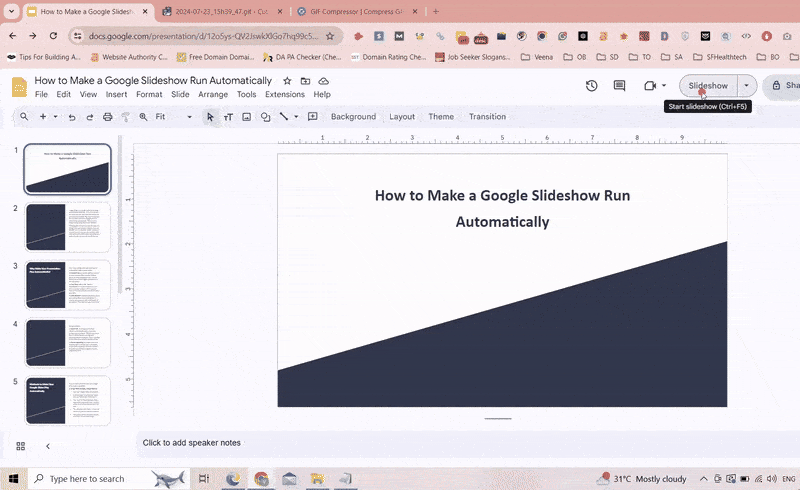Click the Transition button

click(487, 117)
